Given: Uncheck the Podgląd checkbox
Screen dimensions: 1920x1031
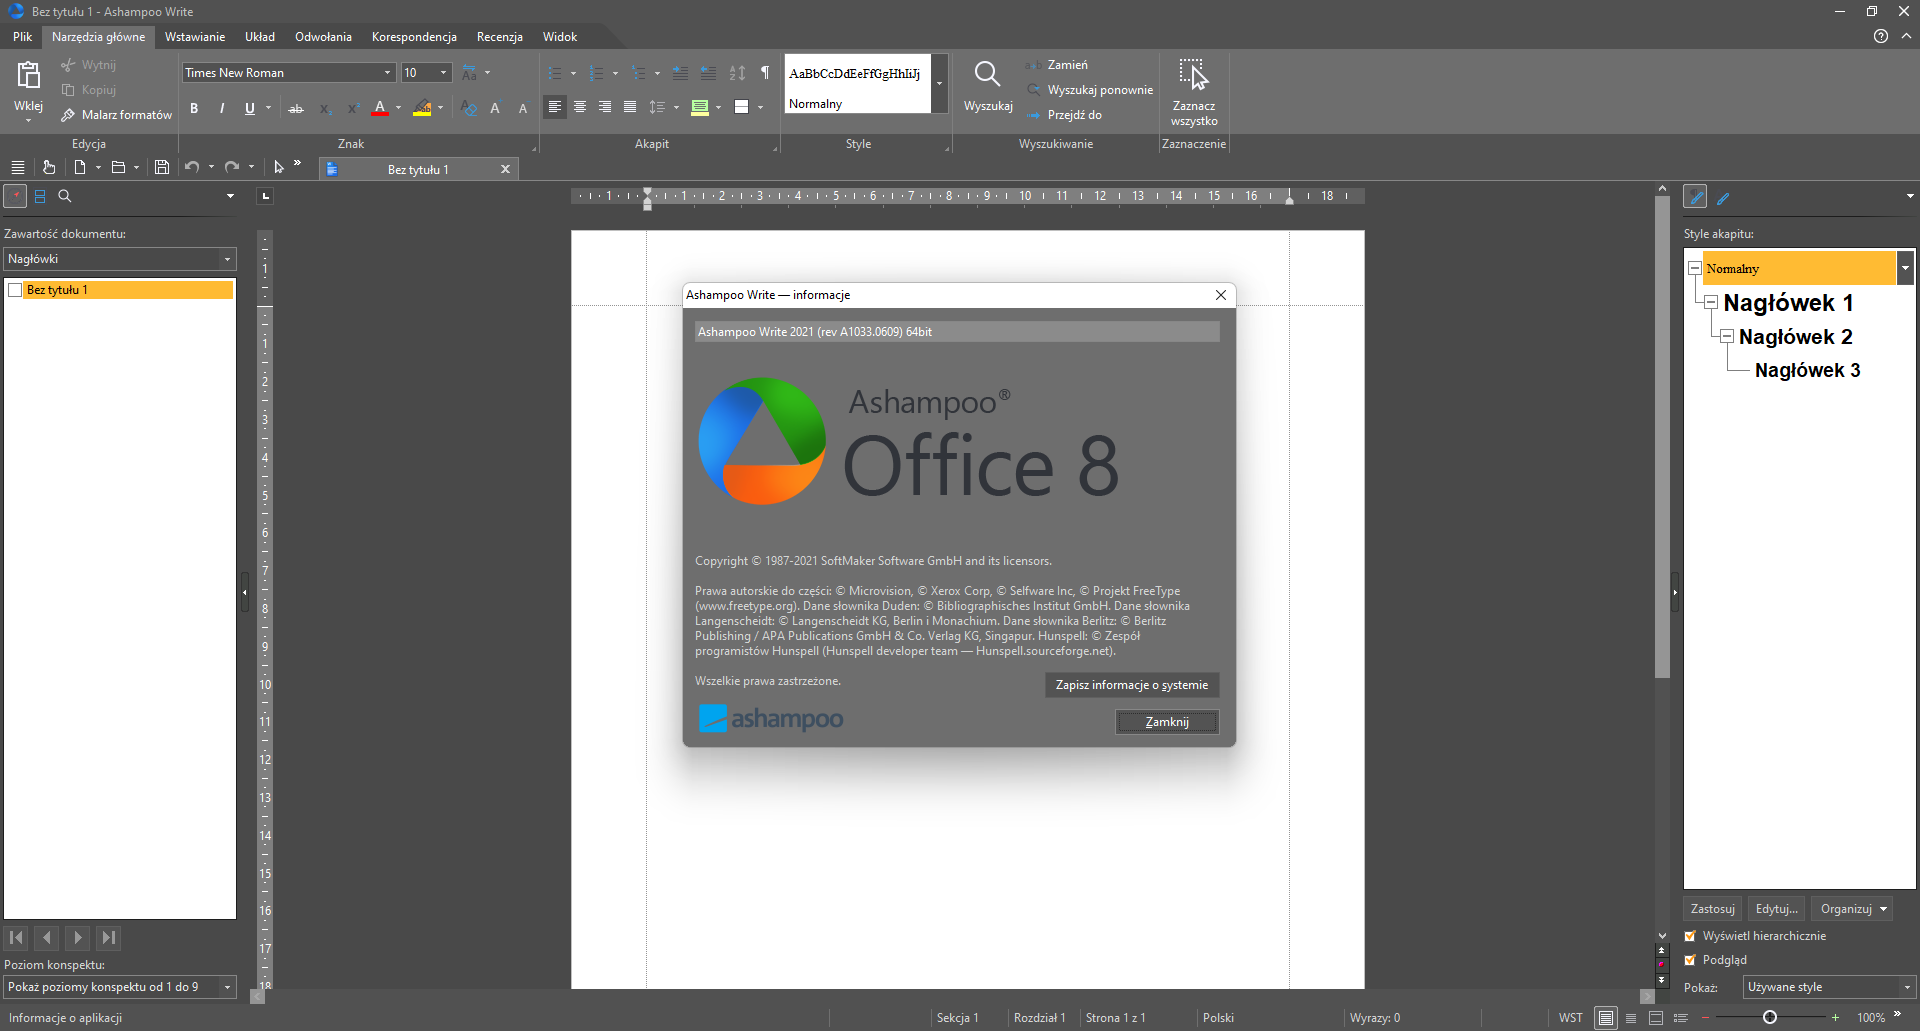Looking at the screenshot, I should tap(1690, 960).
